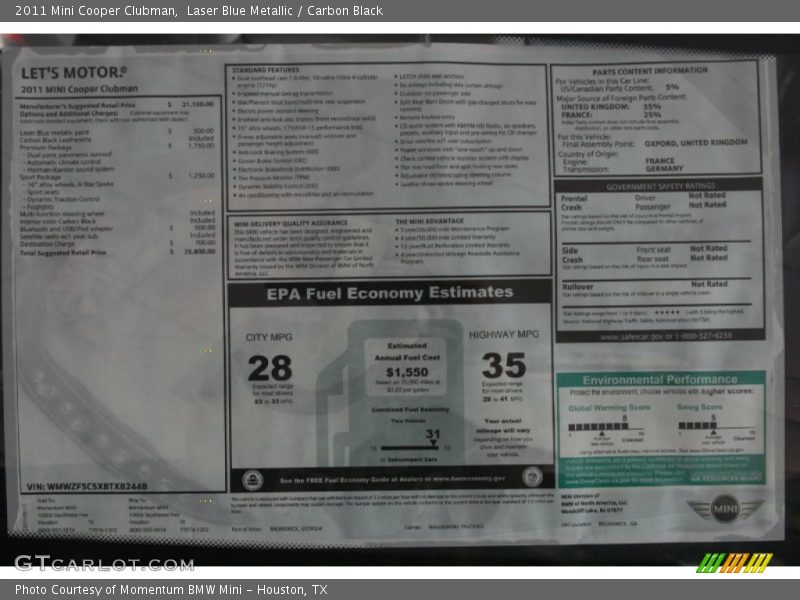Click 'MINI DELIVERY QUALITY ASSURANCE' heading
800x600 pixels.
tap(290, 223)
